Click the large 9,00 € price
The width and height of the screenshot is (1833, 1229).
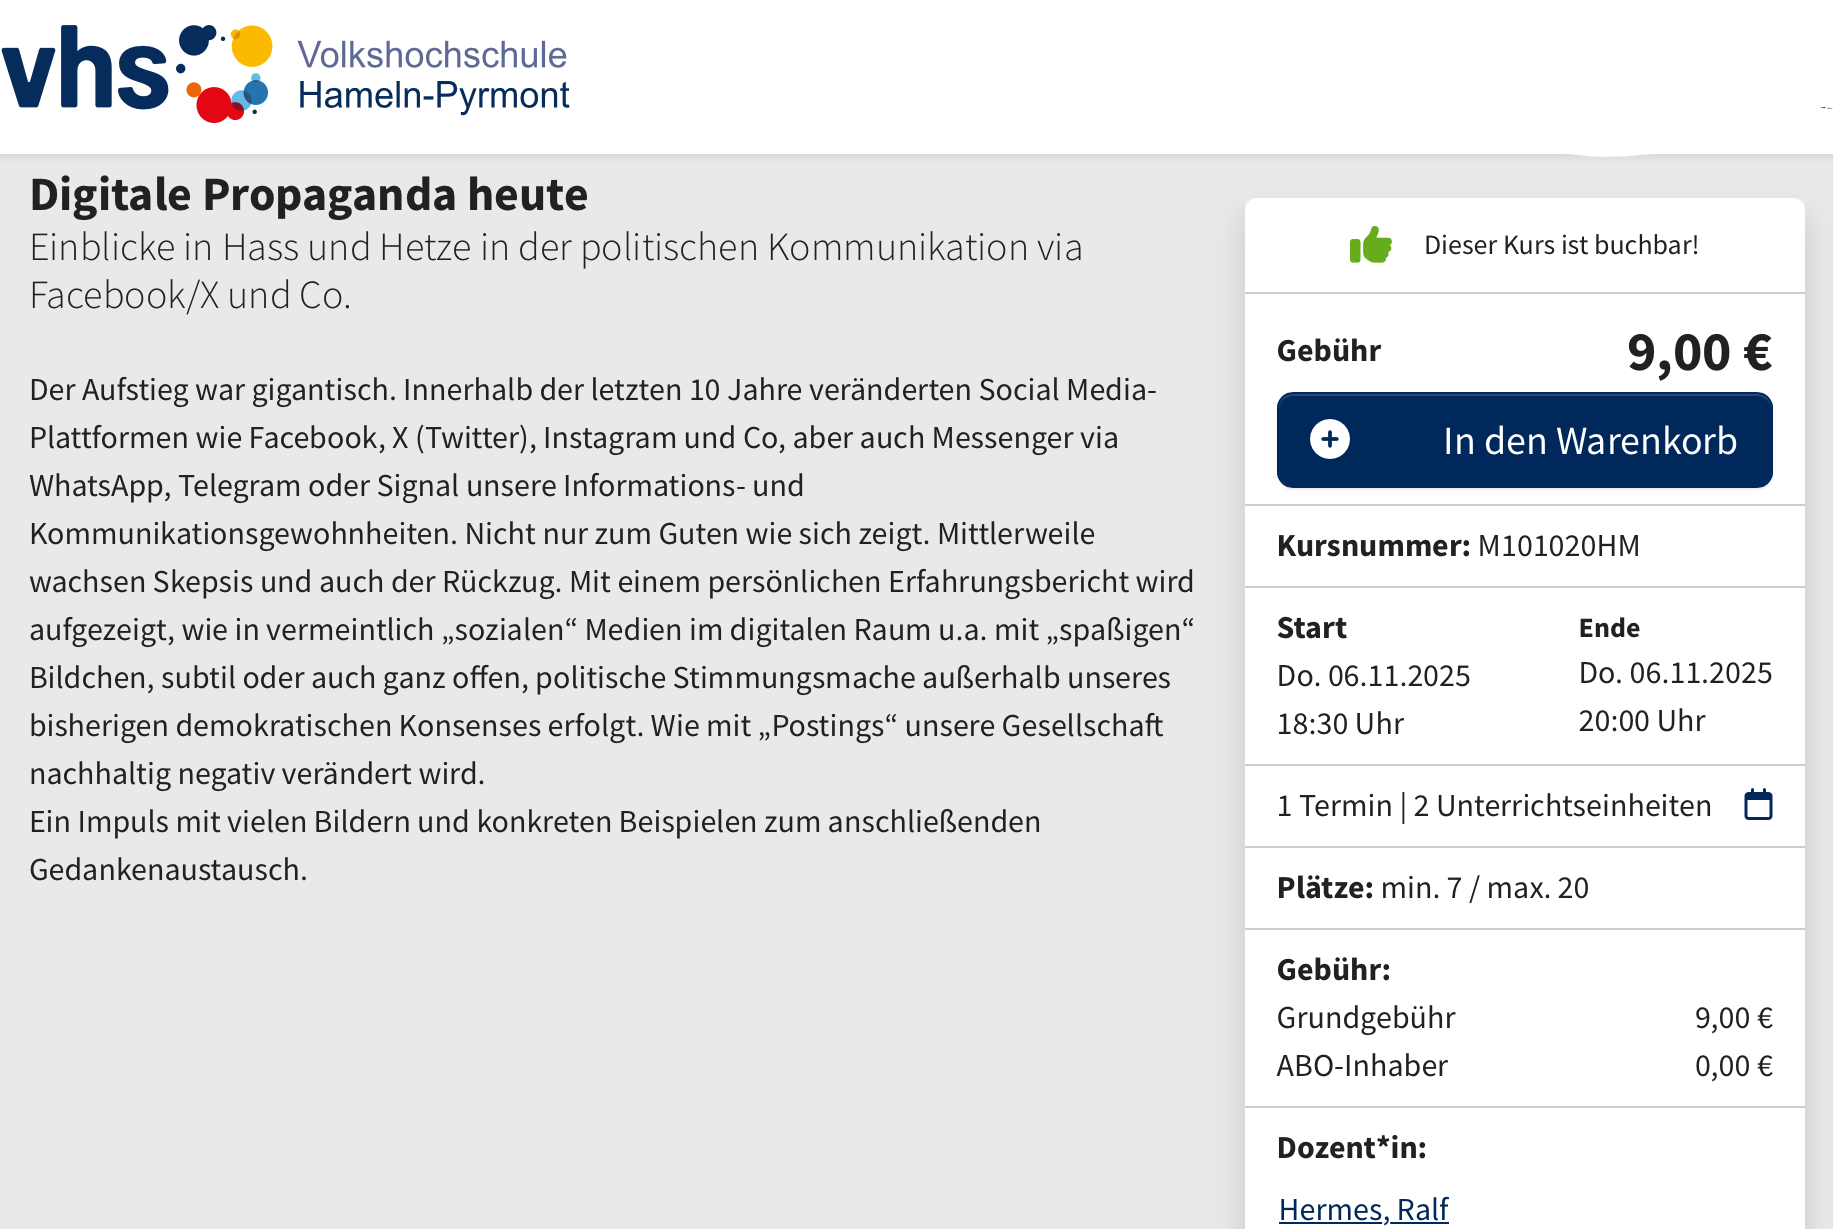1698,352
